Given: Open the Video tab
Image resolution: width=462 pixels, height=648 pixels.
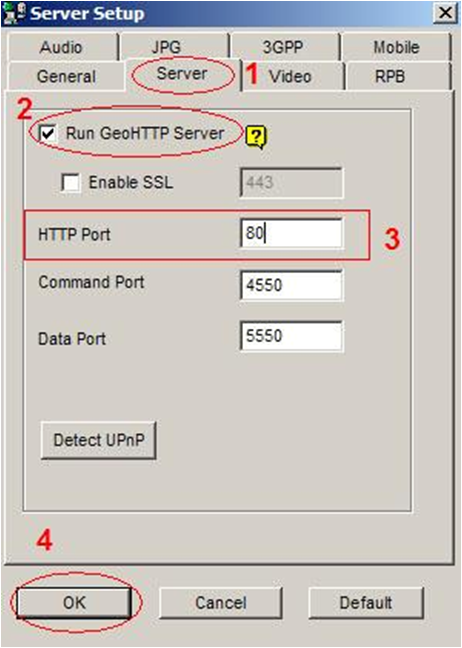Looking at the screenshot, I should point(291,76).
